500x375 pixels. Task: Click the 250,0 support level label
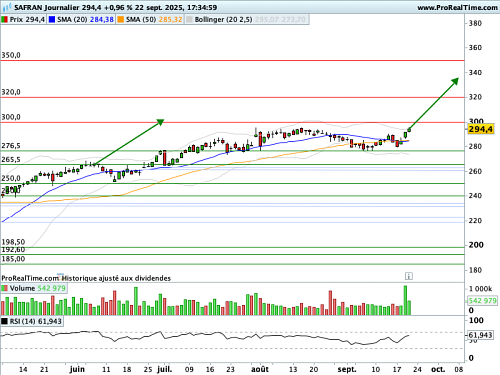pos(11,178)
